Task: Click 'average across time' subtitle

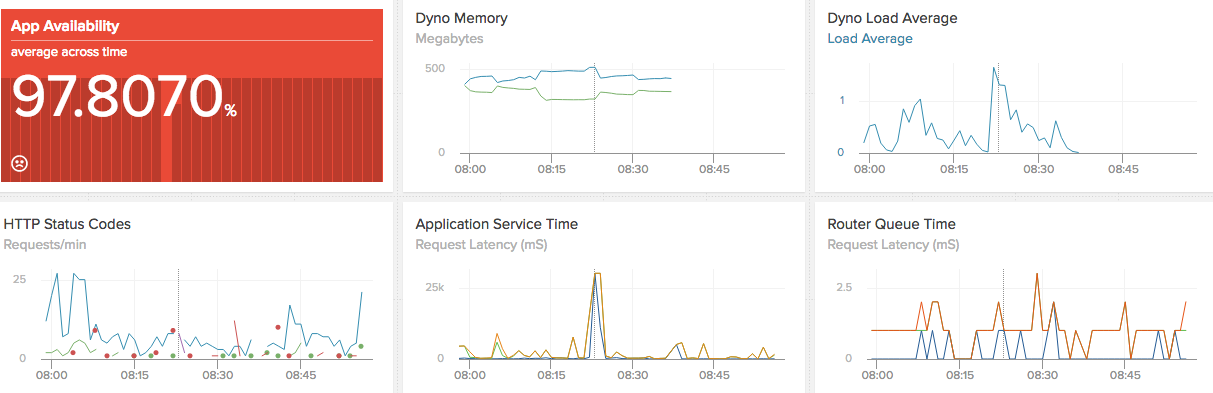Action: tap(69, 52)
